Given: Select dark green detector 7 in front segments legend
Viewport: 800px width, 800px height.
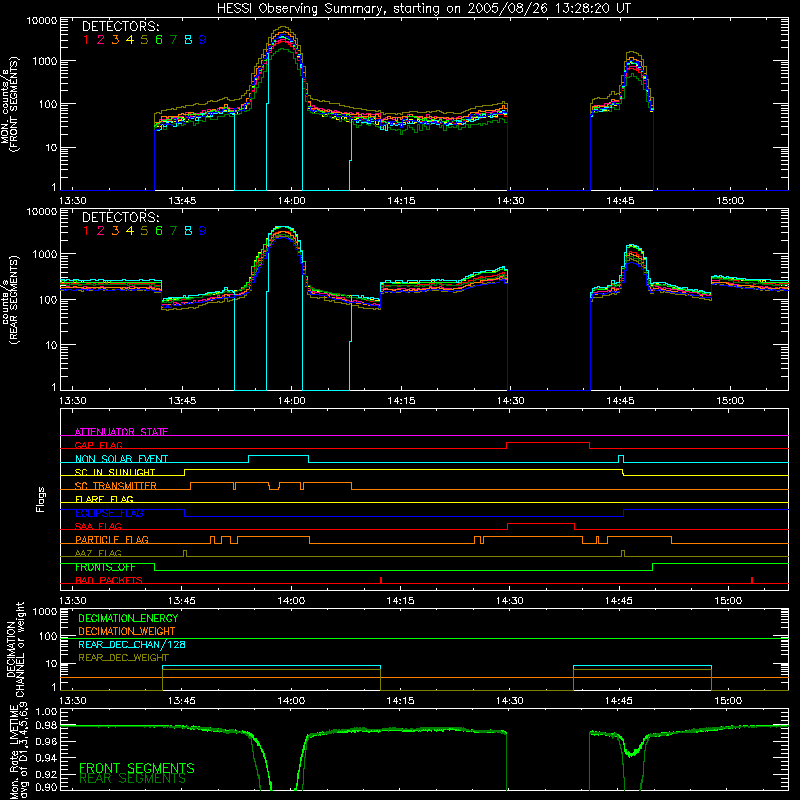Looking at the screenshot, I should [x=173, y=40].
